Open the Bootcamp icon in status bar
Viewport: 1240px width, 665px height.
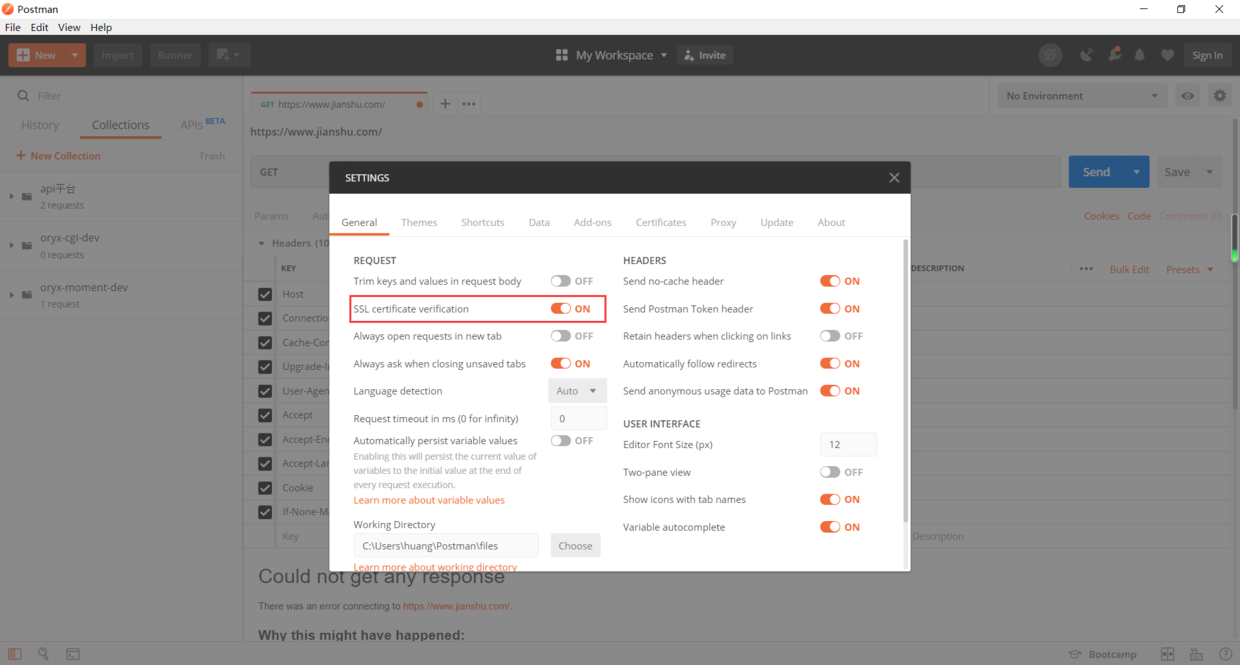tap(1075, 654)
